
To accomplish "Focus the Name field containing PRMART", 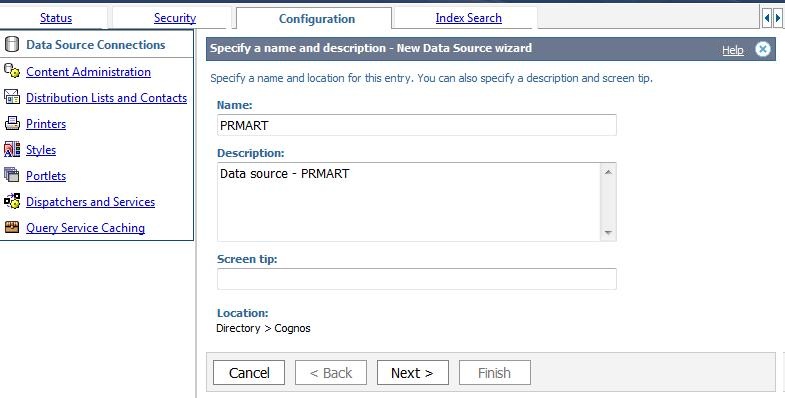I will pos(417,125).
